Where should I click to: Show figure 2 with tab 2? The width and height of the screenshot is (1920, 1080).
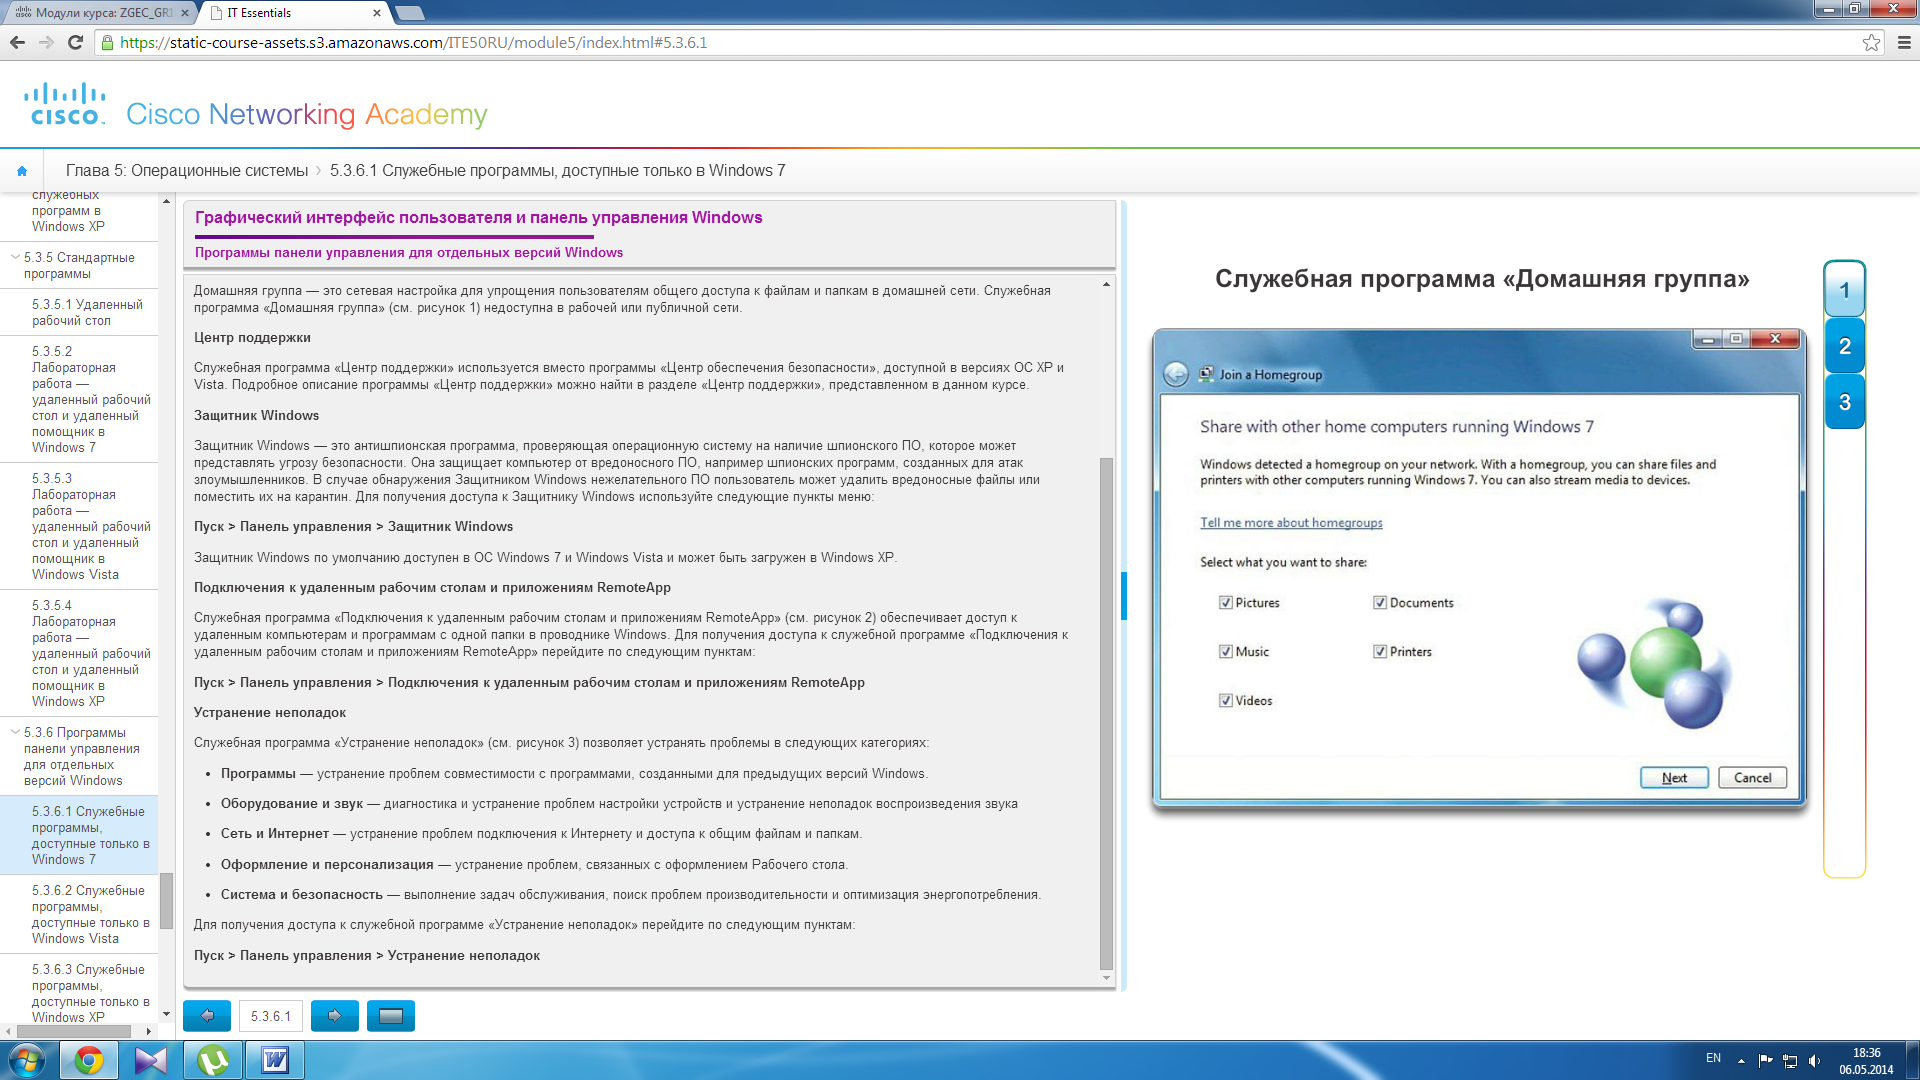[1844, 346]
